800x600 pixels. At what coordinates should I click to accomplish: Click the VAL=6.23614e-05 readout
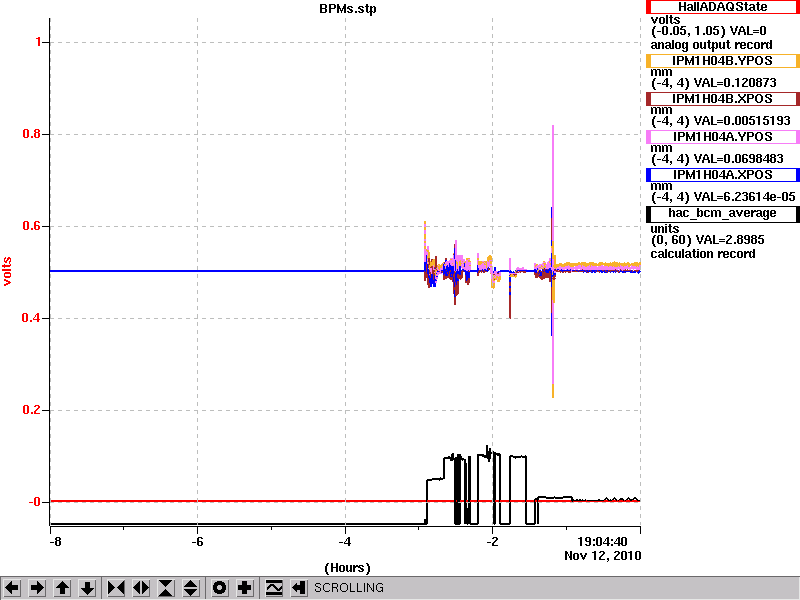point(744,197)
